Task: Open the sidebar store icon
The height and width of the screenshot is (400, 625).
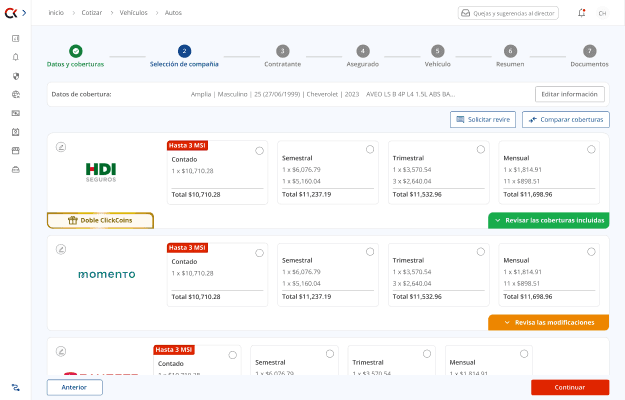Action: pos(16,151)
